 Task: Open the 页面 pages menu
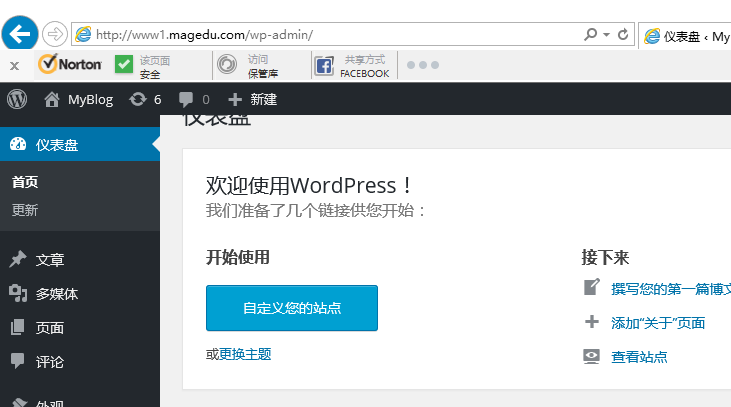point(50,328)
